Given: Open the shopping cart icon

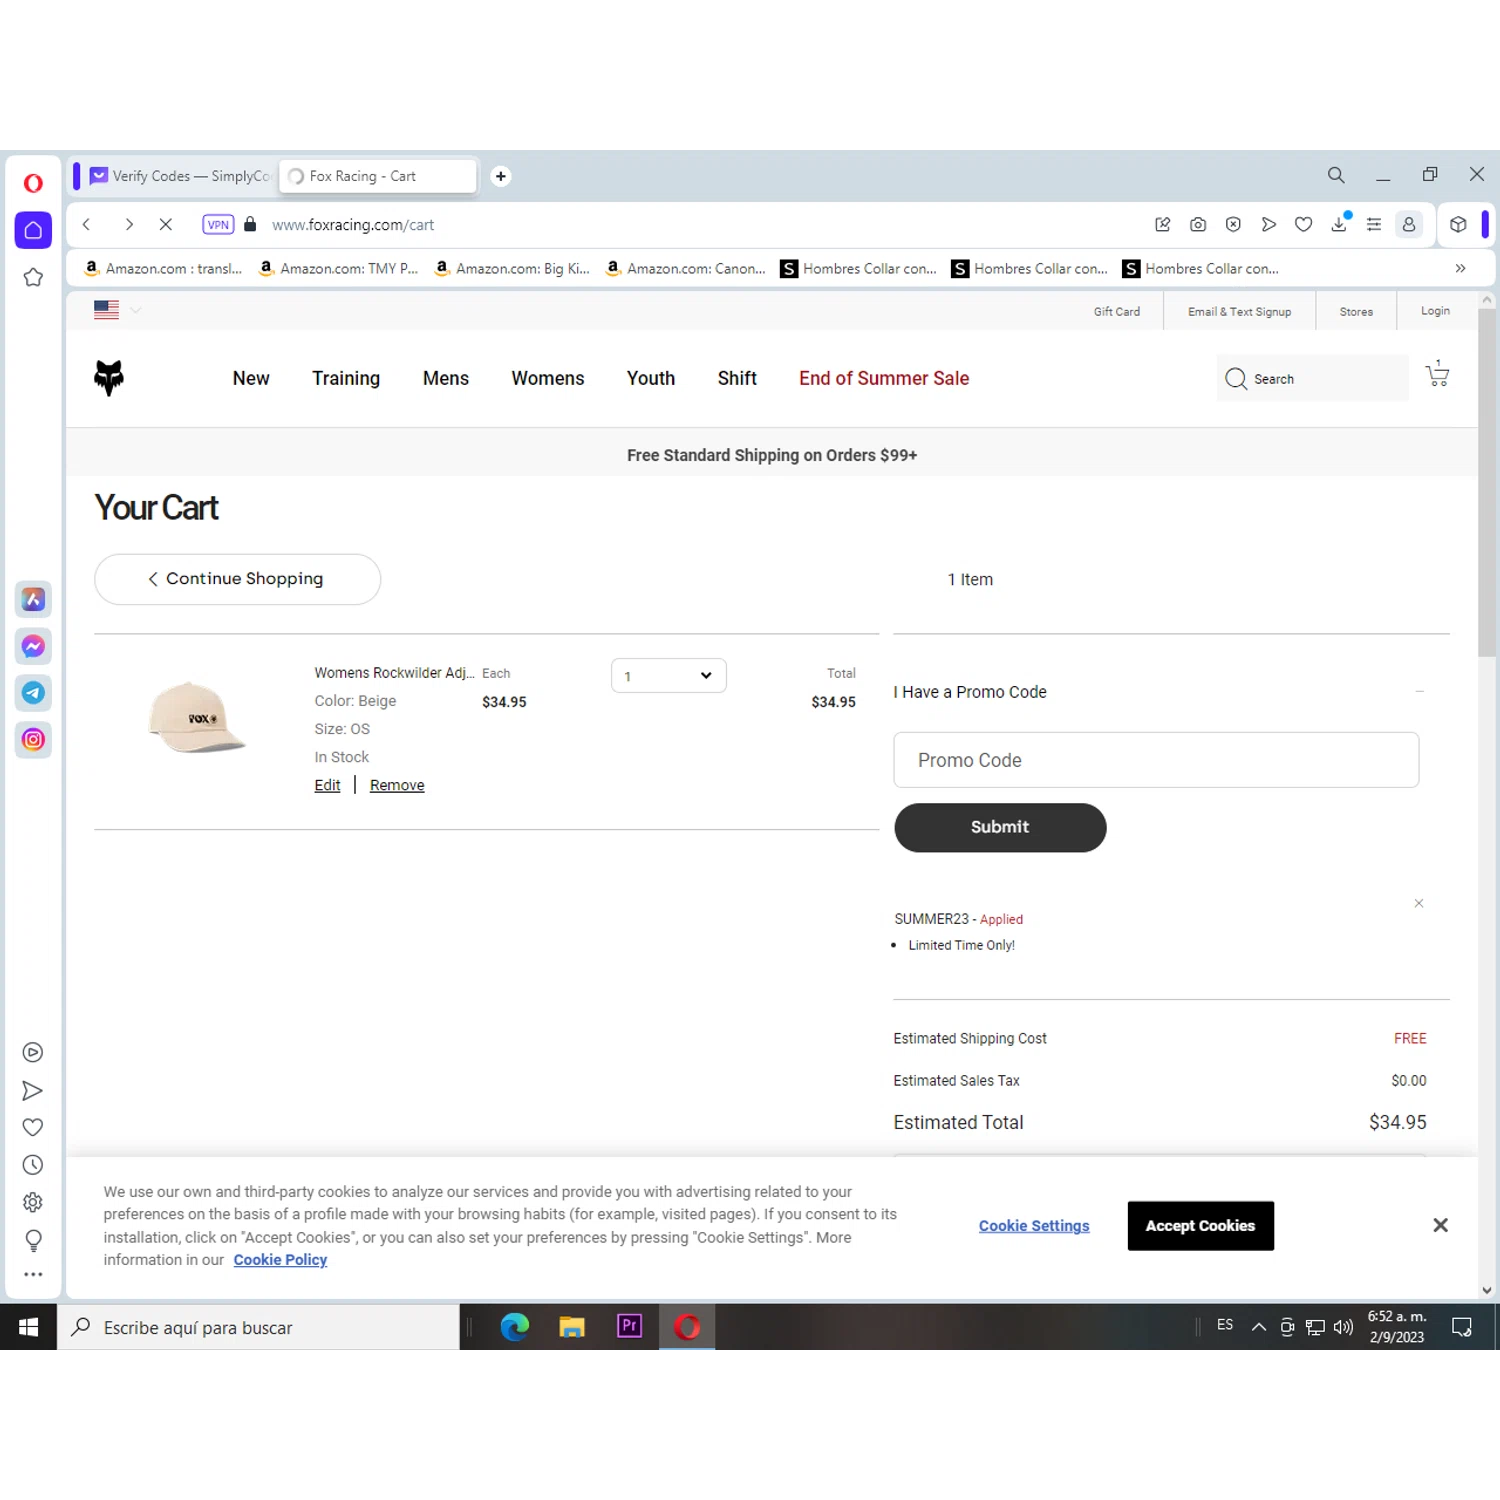Looking at the screenshot, I should point(1438,374).
